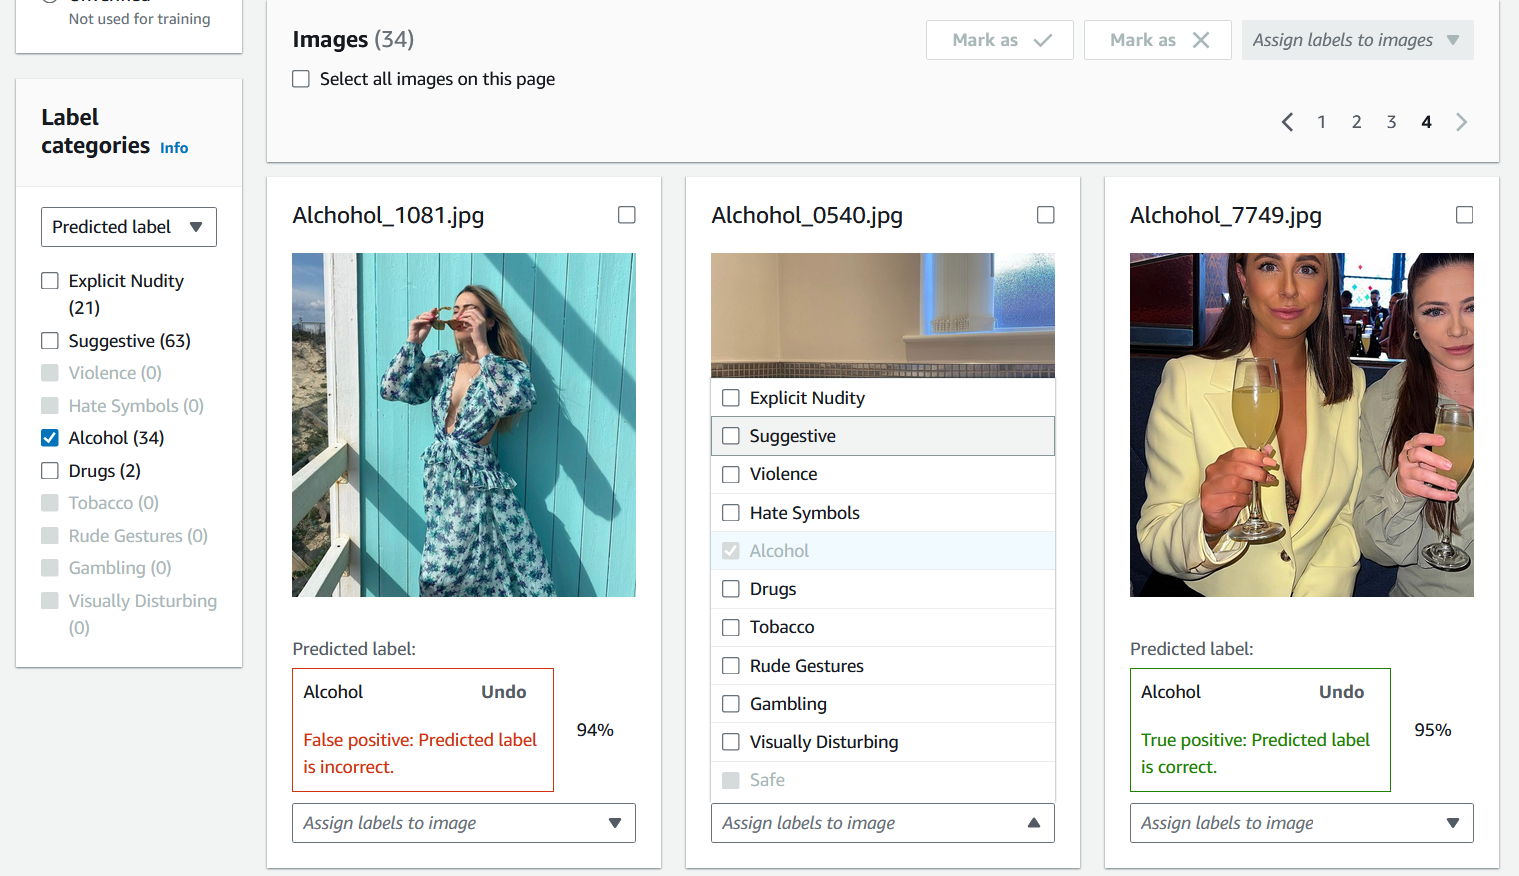This screenshot has width=1519, height=876.
Task: Click the X icon on the second Mark as button
Action: 1200,40
